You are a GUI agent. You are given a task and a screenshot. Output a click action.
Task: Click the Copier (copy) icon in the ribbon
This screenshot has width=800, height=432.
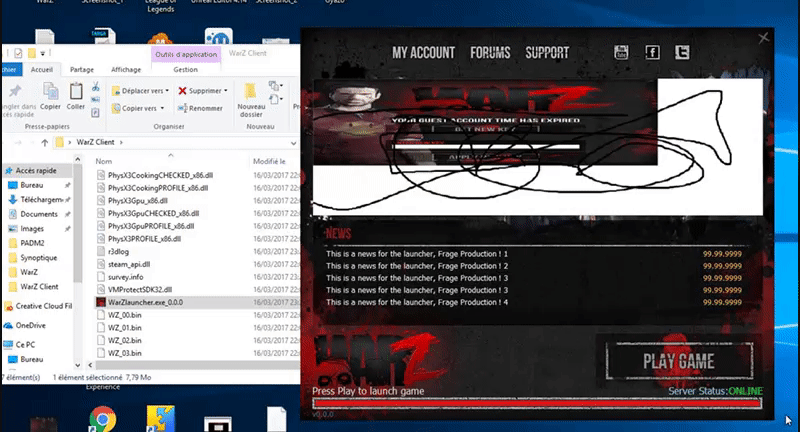51,92
